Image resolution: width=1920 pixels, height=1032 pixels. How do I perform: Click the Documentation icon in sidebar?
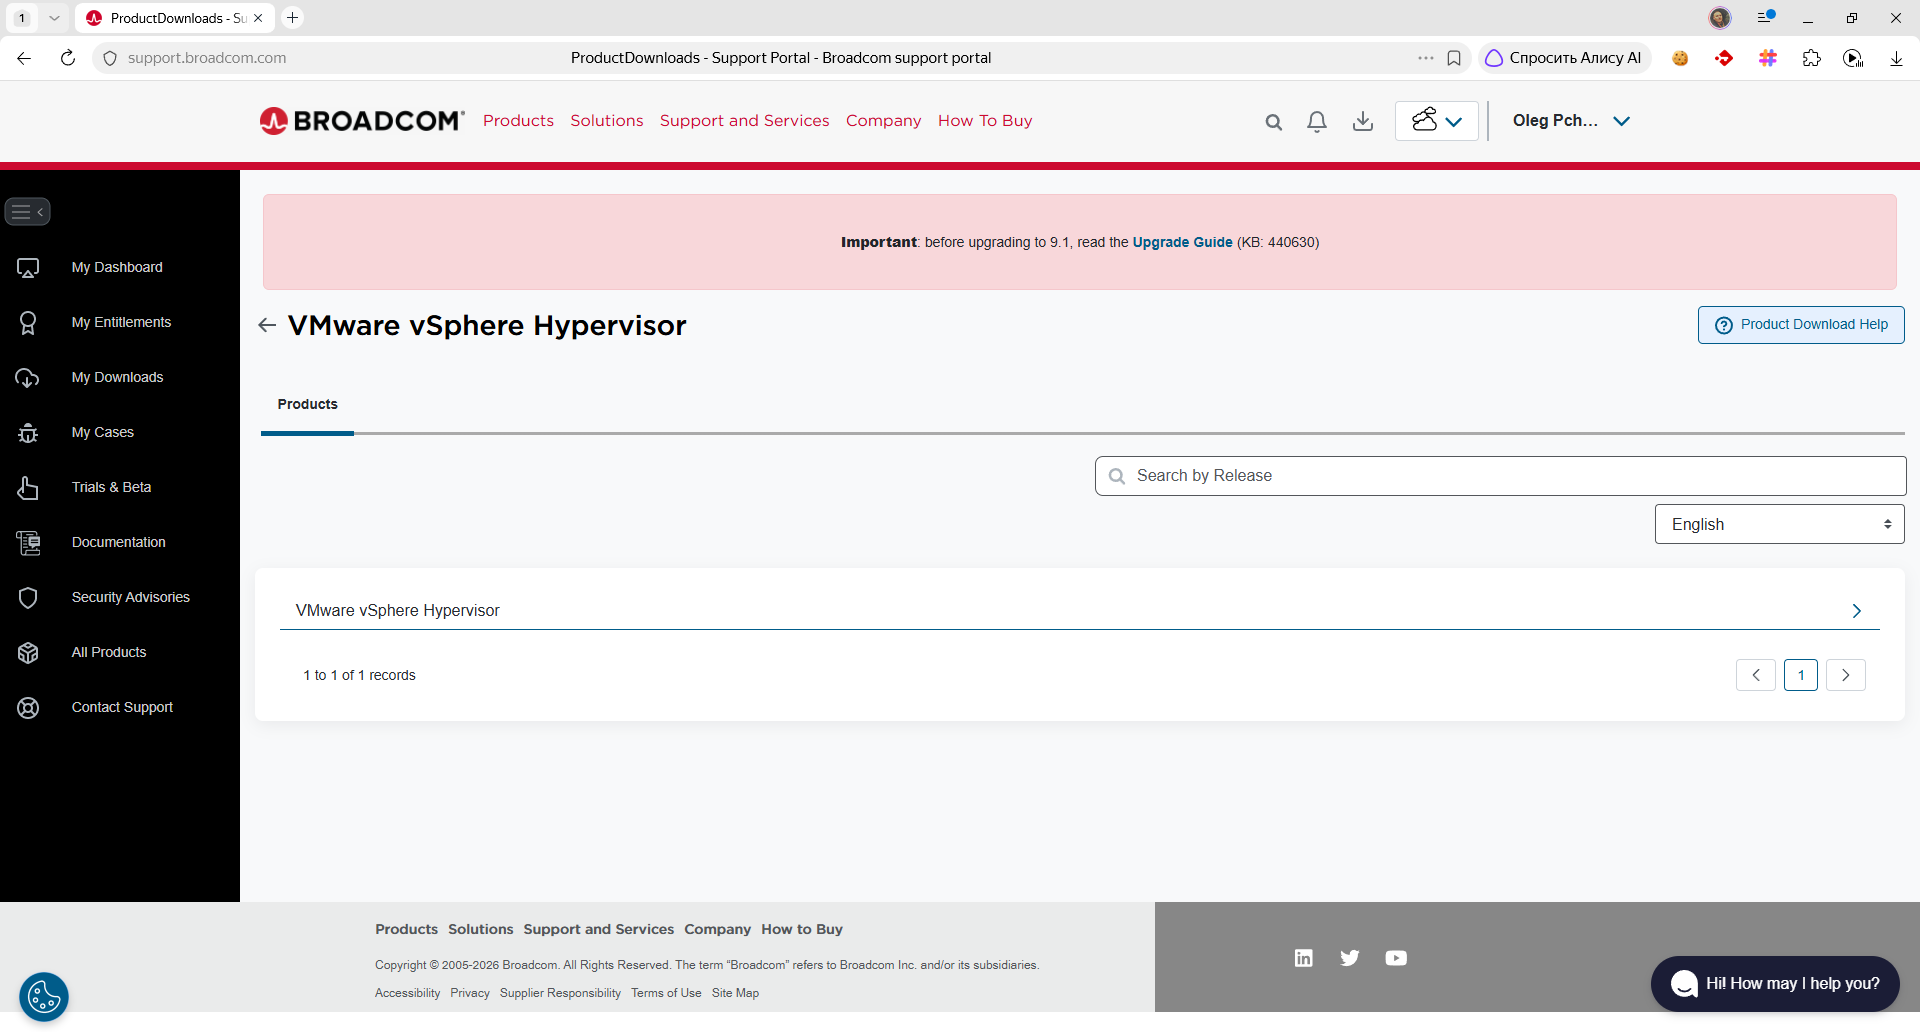pyautogui.click(x=28, y=542)
